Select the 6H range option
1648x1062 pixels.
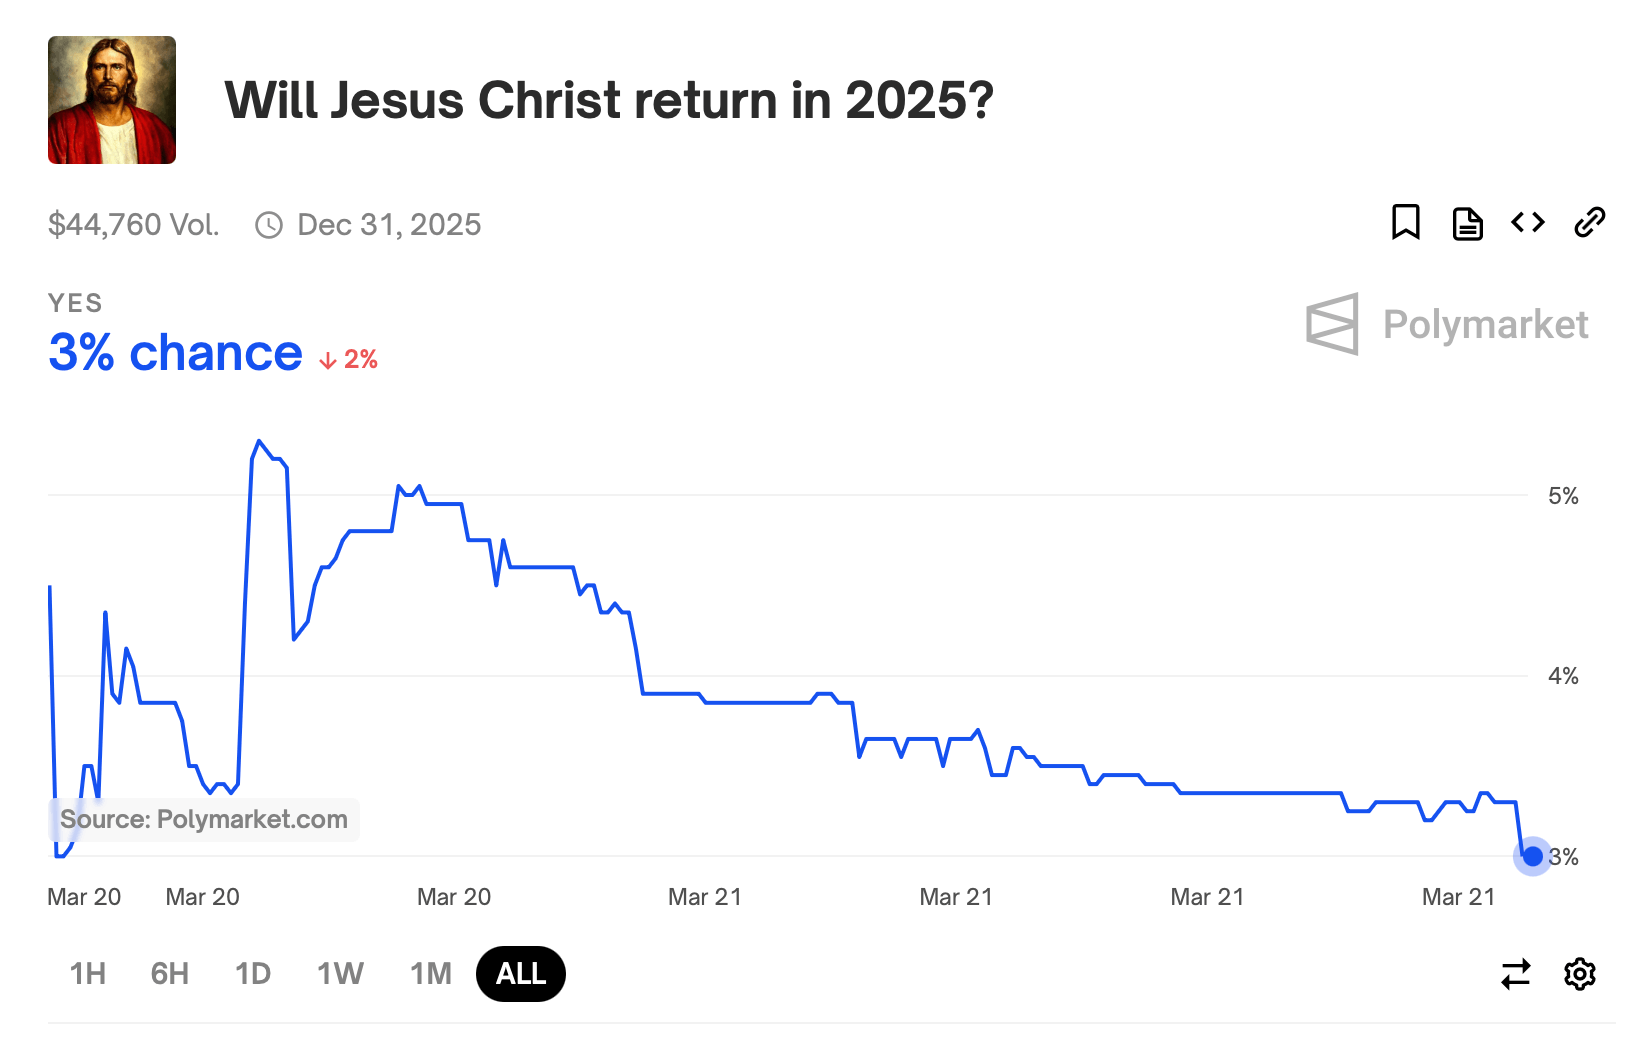pos(169,973)
